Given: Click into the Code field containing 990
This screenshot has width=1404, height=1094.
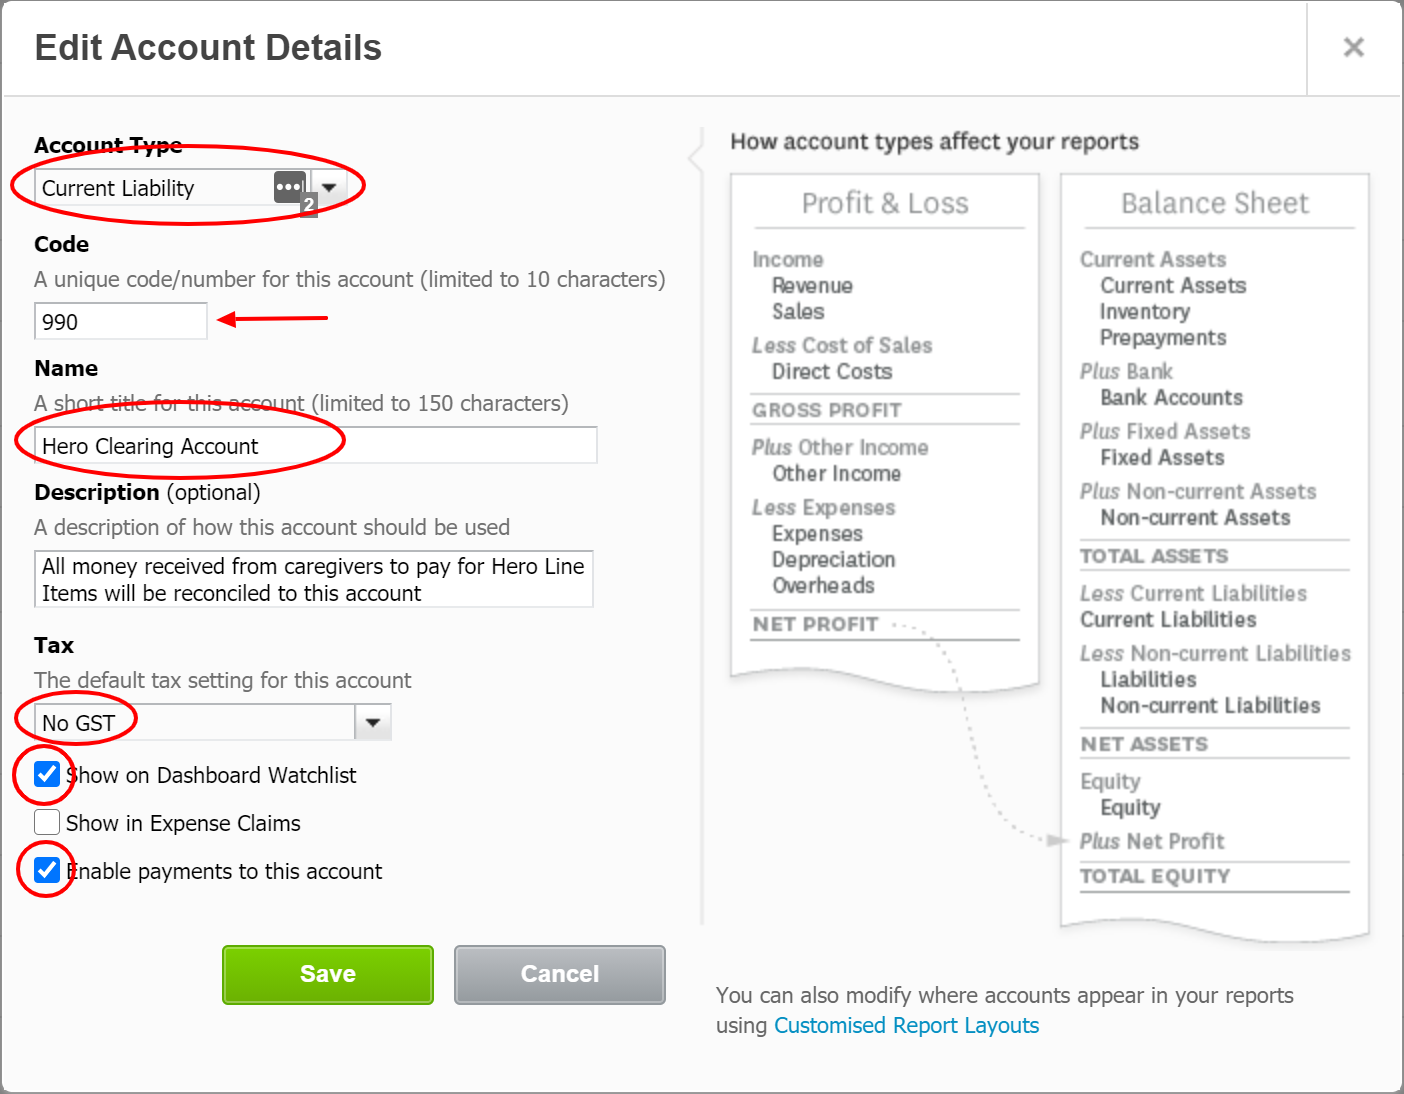Looking at the screenshot, I should [120, 322].
